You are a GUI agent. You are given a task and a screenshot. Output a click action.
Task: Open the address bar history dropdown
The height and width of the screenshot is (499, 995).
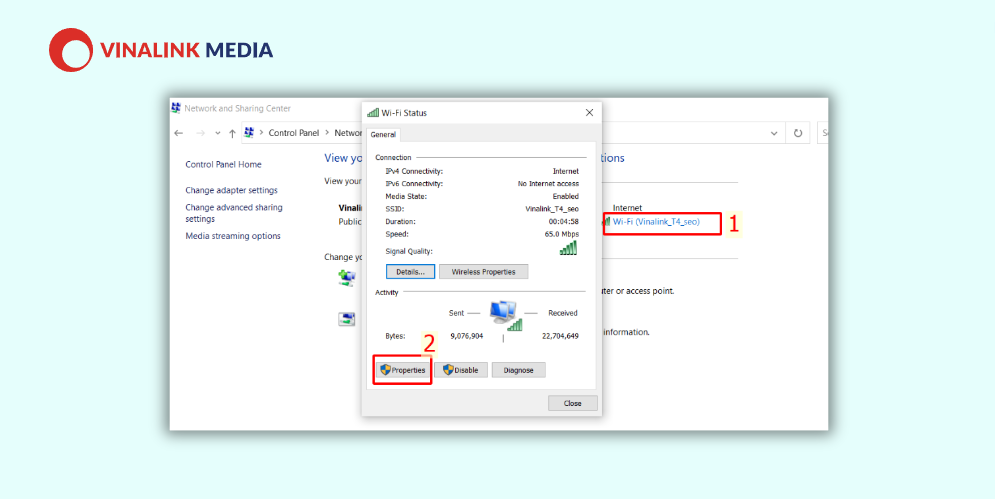pos(774,133)
